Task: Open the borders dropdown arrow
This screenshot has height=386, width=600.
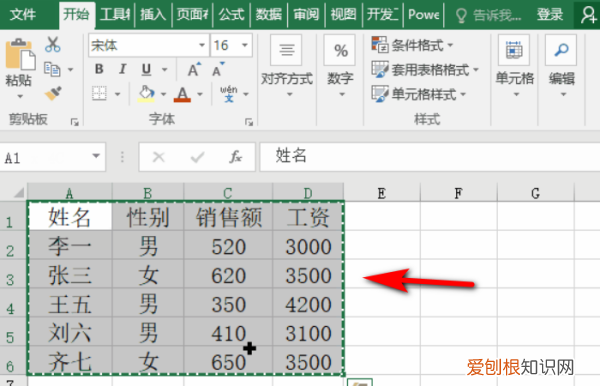Action: pyautogui.click(x=117, y=94)
